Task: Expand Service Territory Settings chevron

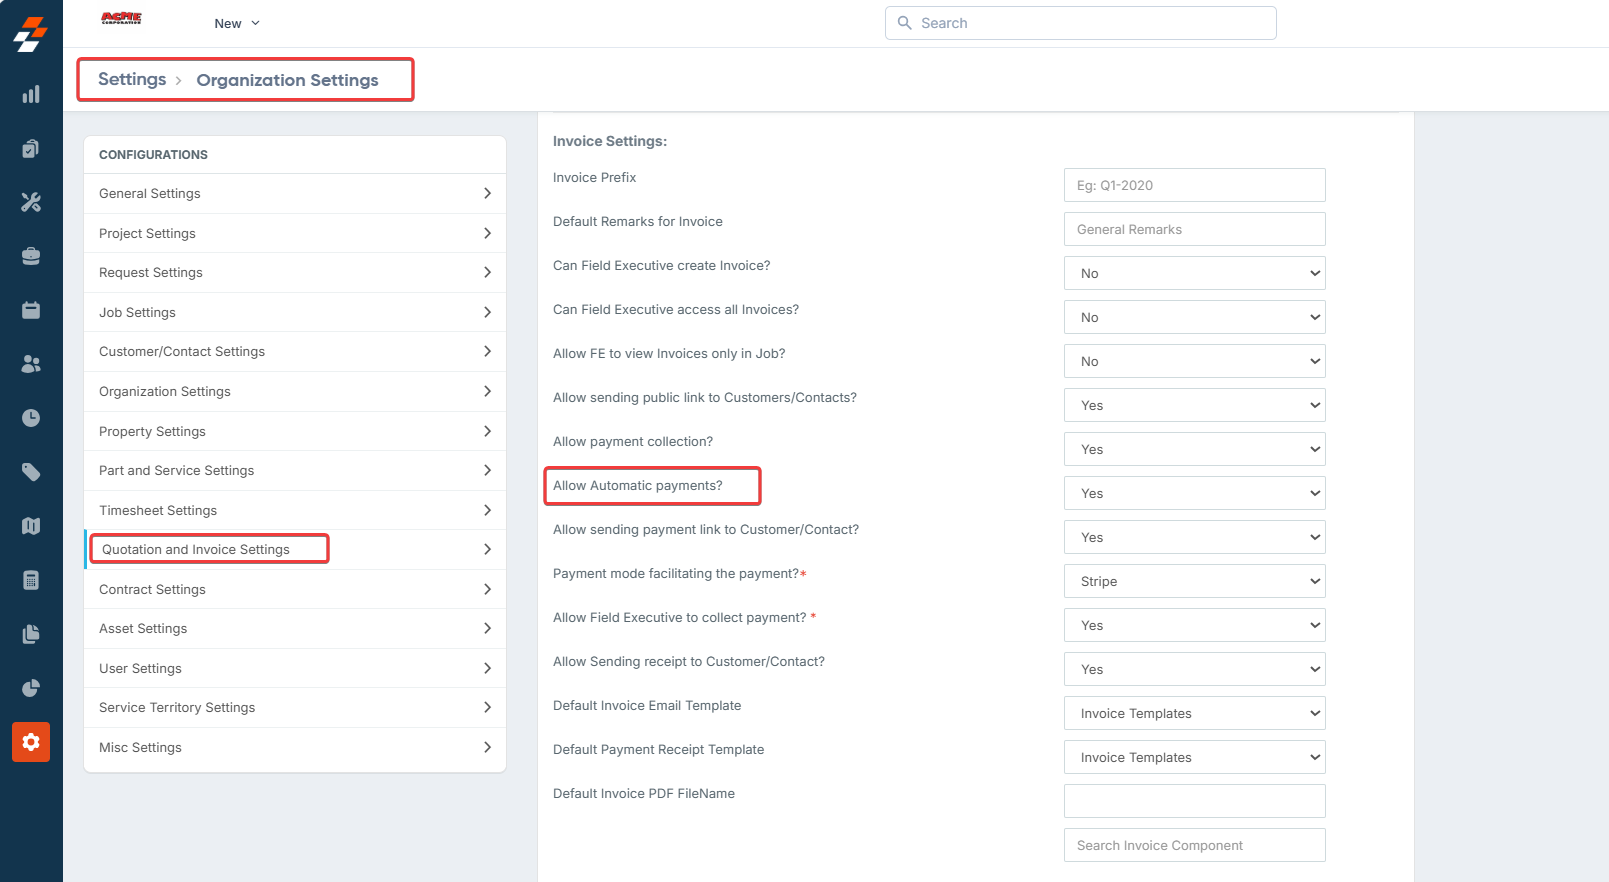Action: coord(487,707)
